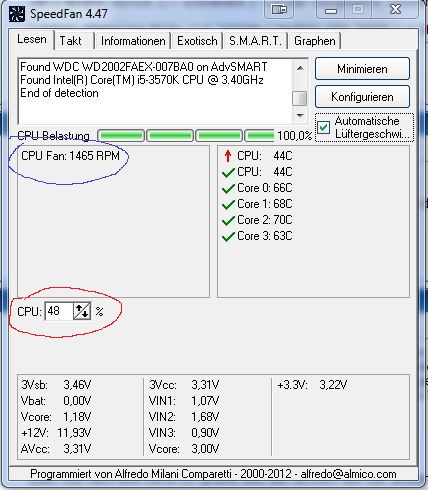Click the Core 2: 70C temperature reading
The width and height of the screenshot is (428, 490).
click(x=265, y=220)
